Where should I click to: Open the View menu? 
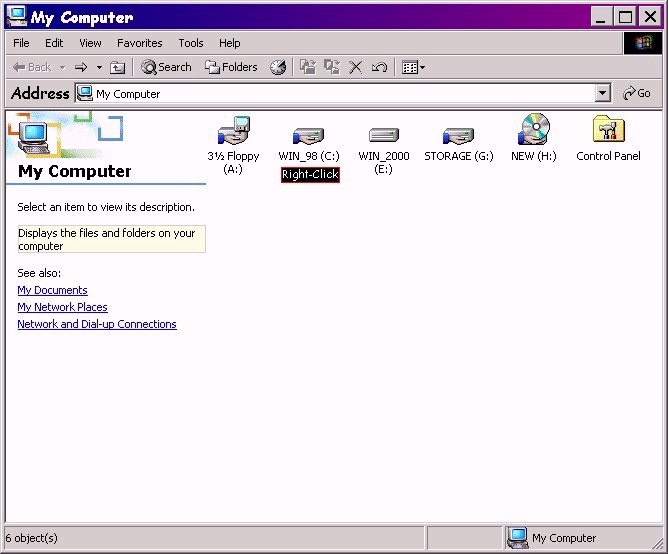90,43
